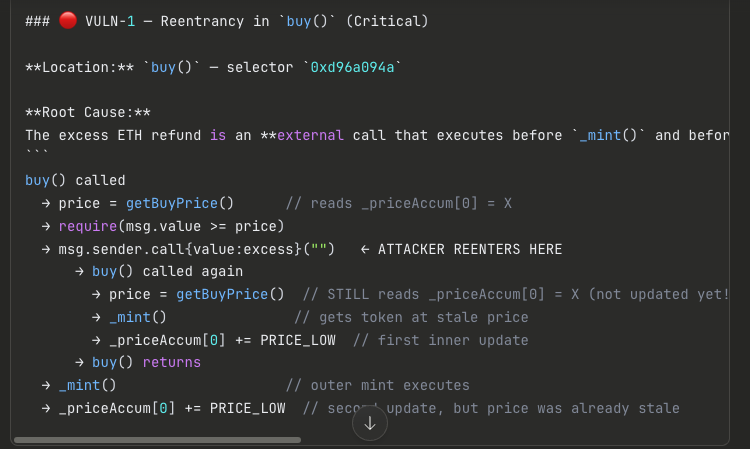Click comment '// outer mint executes'
This screenshot has height=449, width=750.
pos(378,385)
